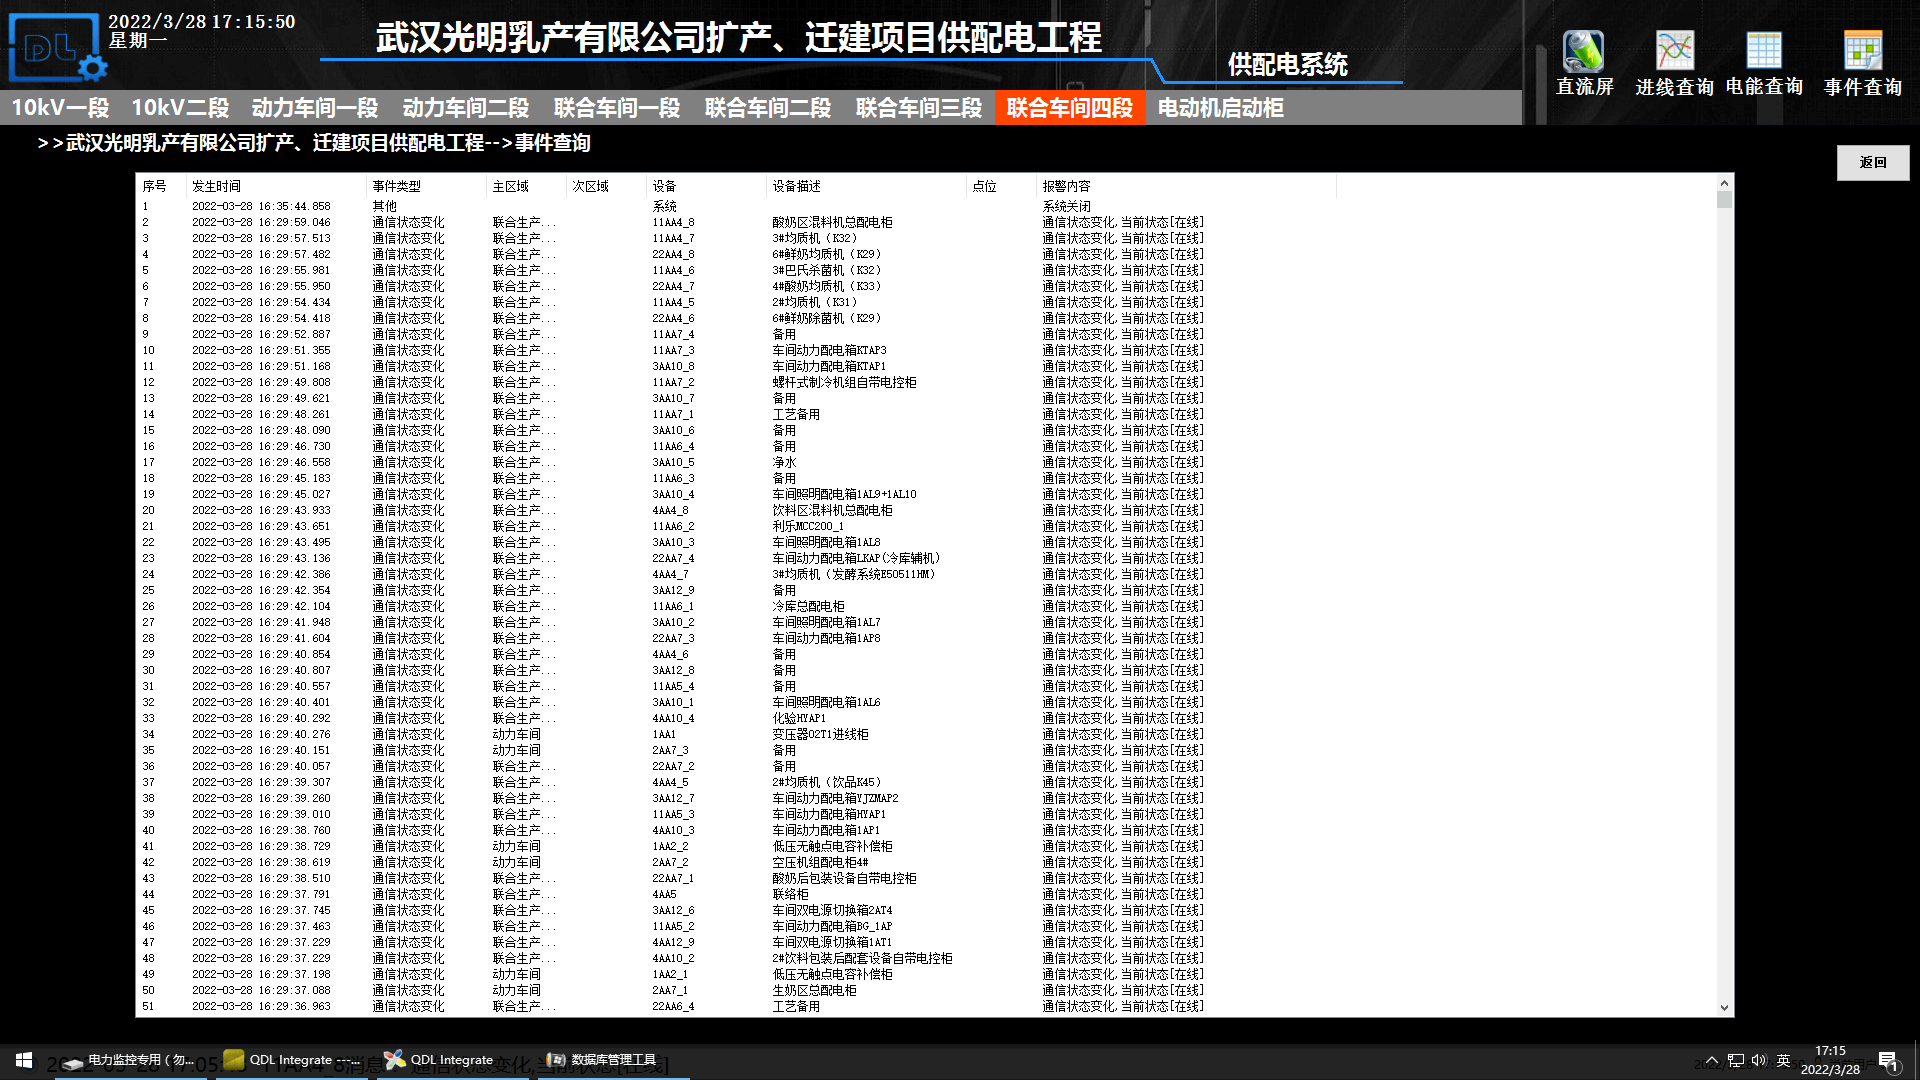Image resolution: width=1920 pixels, height=1080 pixels.
Task: Open the 直流屏 battery icon
Action: tap(1584, 52)
